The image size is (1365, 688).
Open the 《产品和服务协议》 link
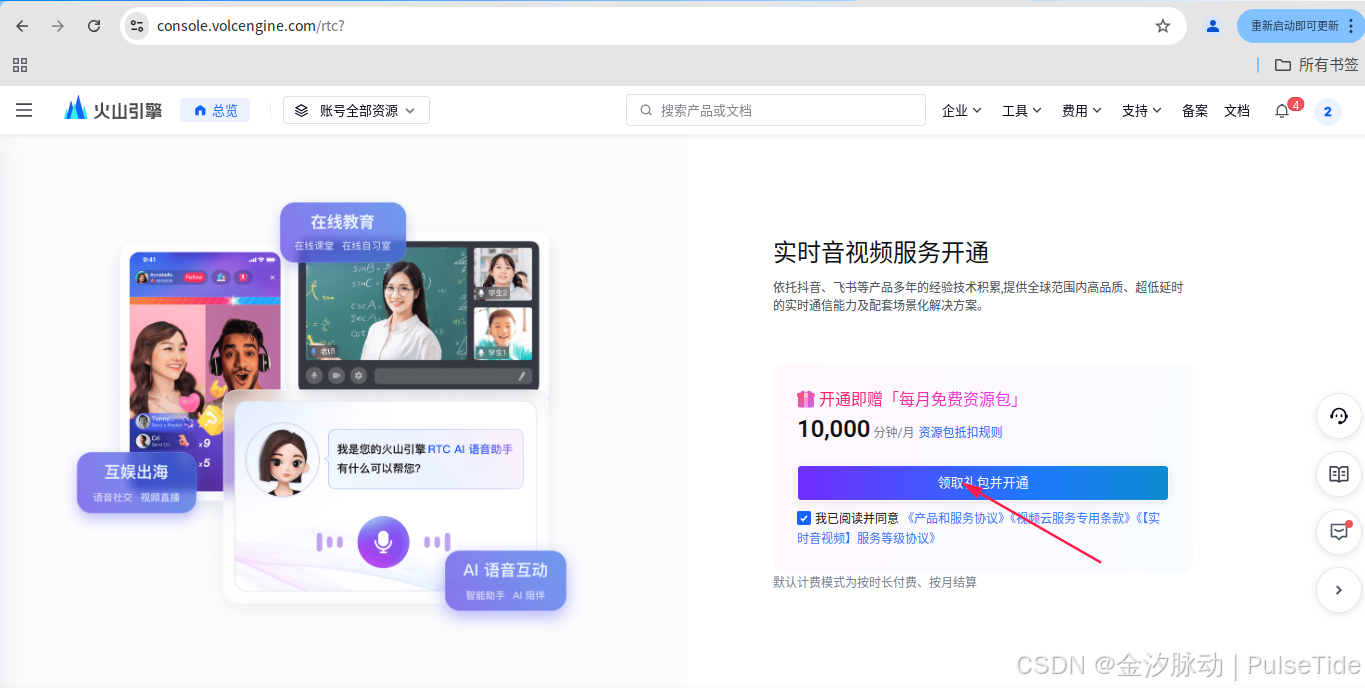pyautogui.click(x=955, y=518)
